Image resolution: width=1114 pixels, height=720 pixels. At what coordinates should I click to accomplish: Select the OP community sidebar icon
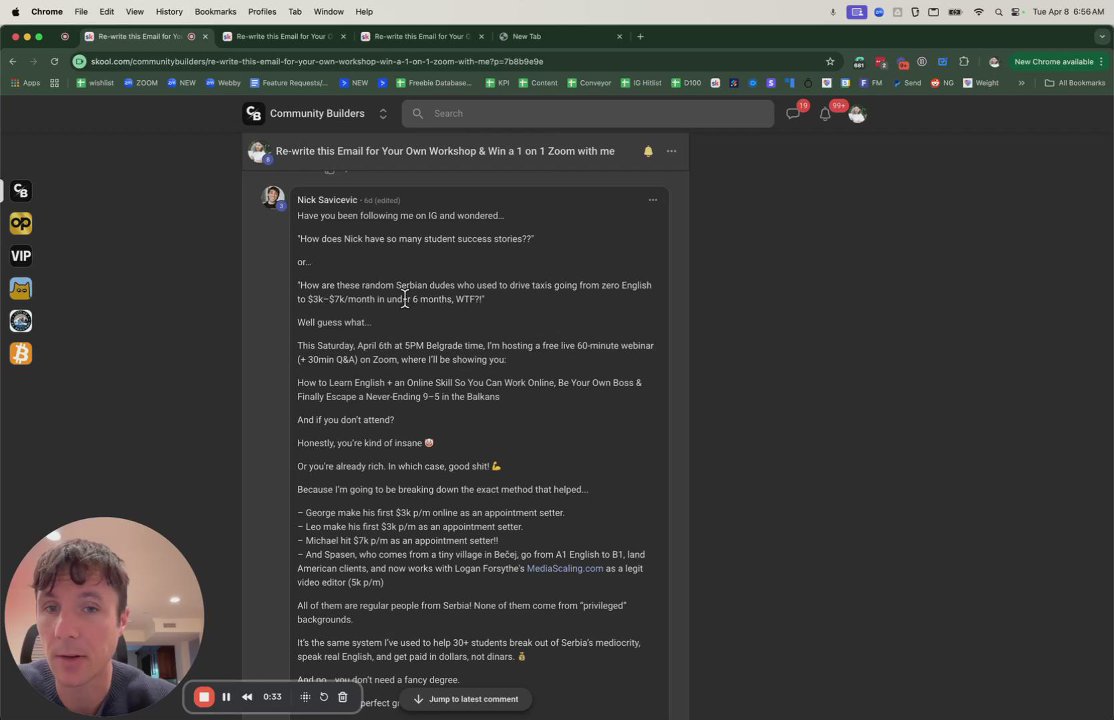point(21,223)
